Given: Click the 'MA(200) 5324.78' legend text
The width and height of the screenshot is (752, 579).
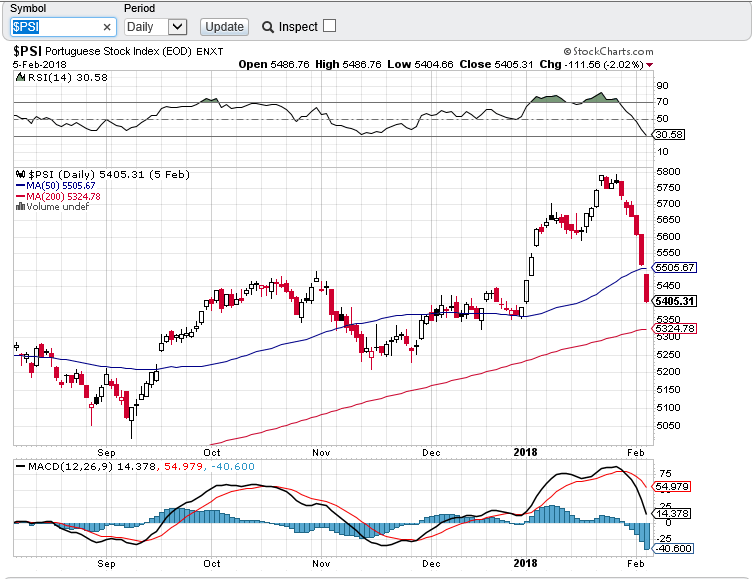Looking at the screenshot, I should [63, 196].
